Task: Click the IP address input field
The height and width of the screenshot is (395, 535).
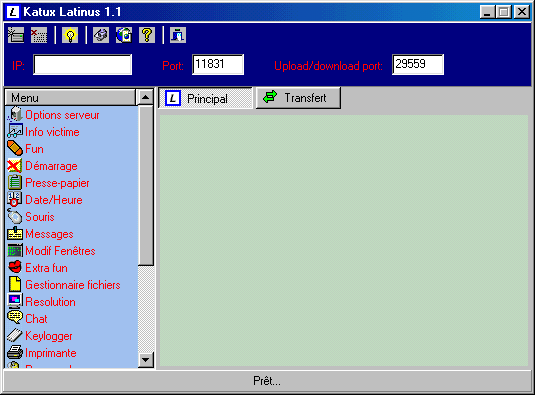Action: tap(83, 65)
